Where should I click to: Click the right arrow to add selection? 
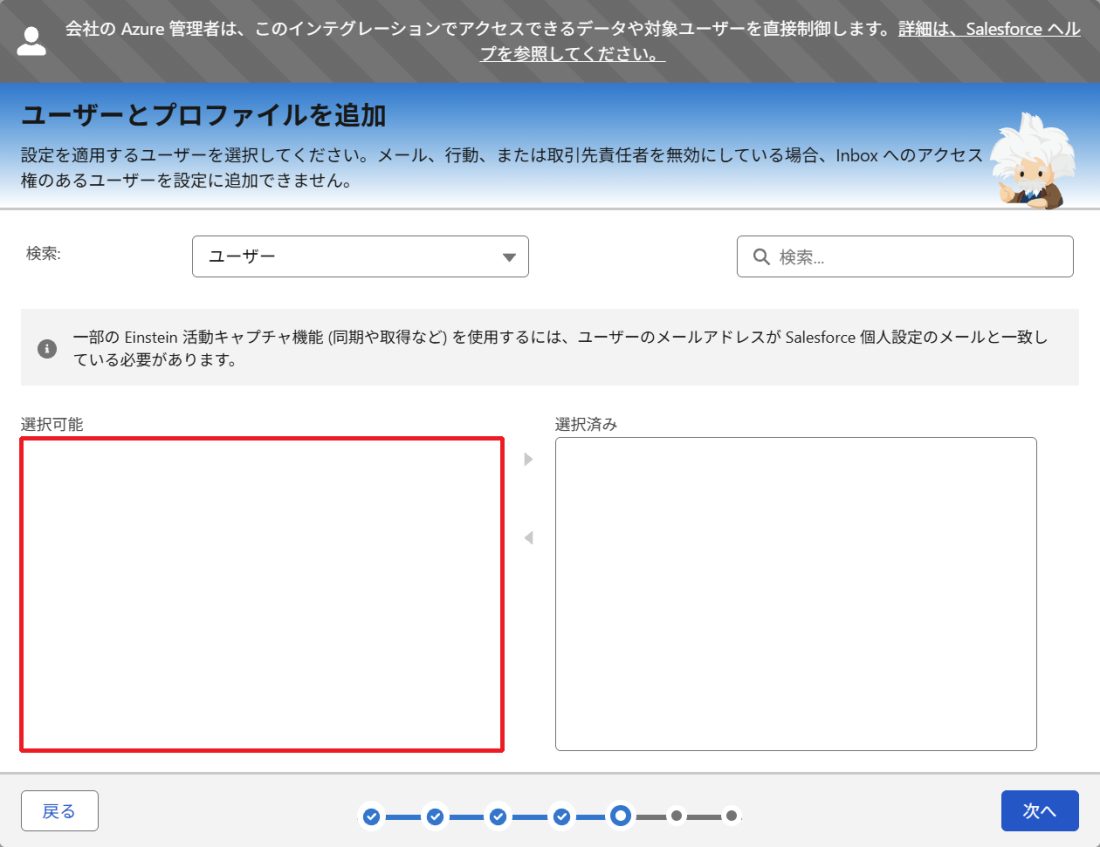pos(528,459)
